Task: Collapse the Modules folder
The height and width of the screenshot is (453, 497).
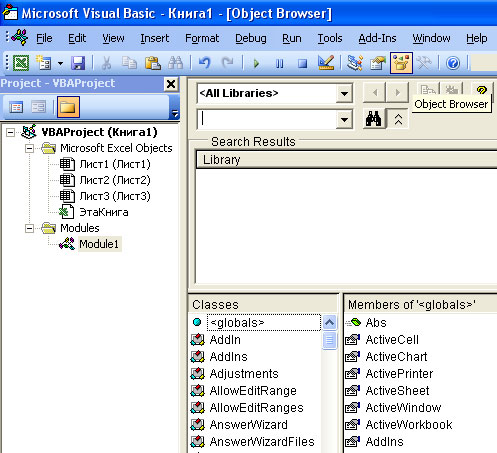Action: click(x=29, y=228)
